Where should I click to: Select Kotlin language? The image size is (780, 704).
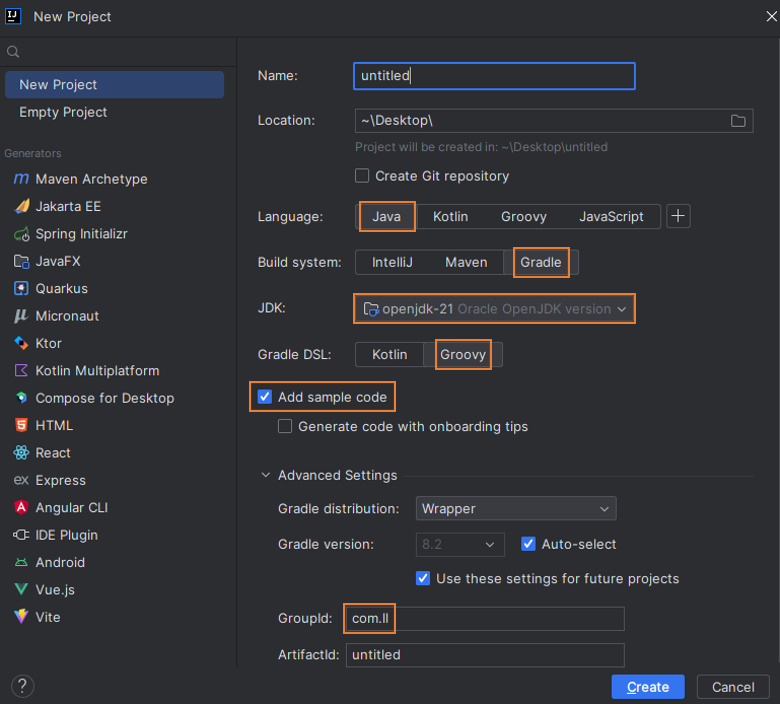pyautogui.click(x=450, y=216)
